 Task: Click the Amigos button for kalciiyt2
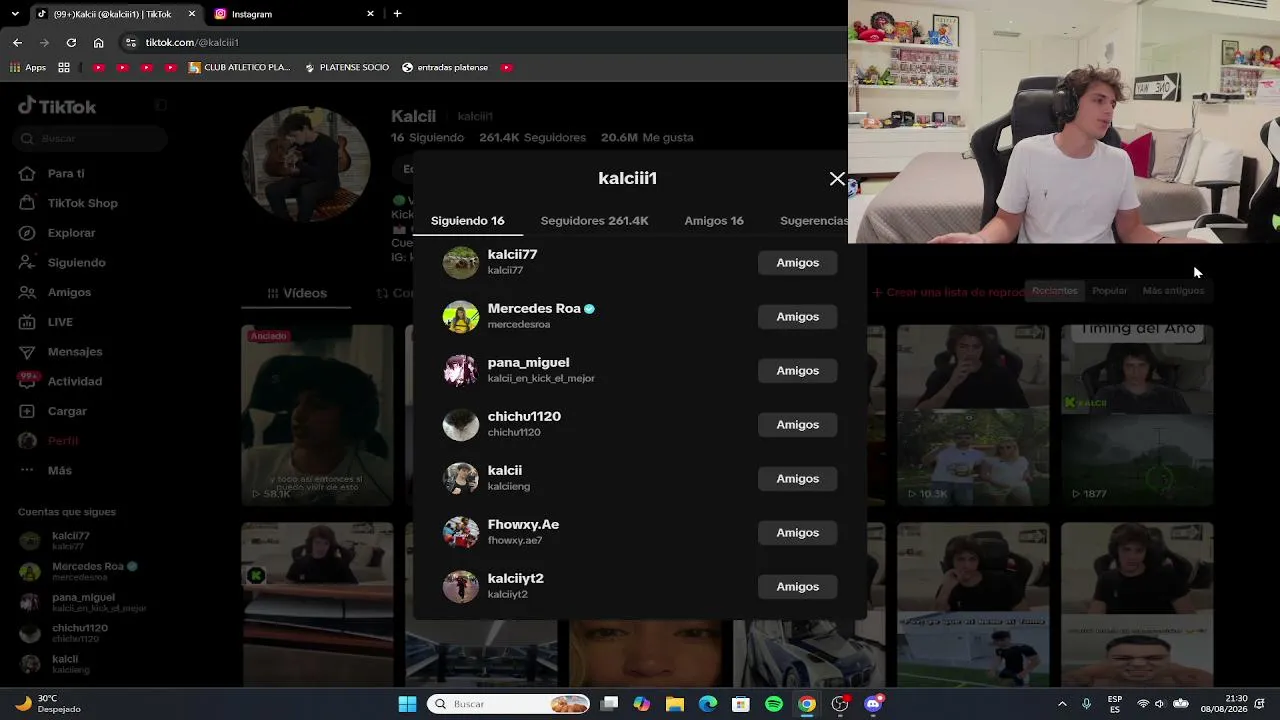pyautogui.click(x=797, y=587)
